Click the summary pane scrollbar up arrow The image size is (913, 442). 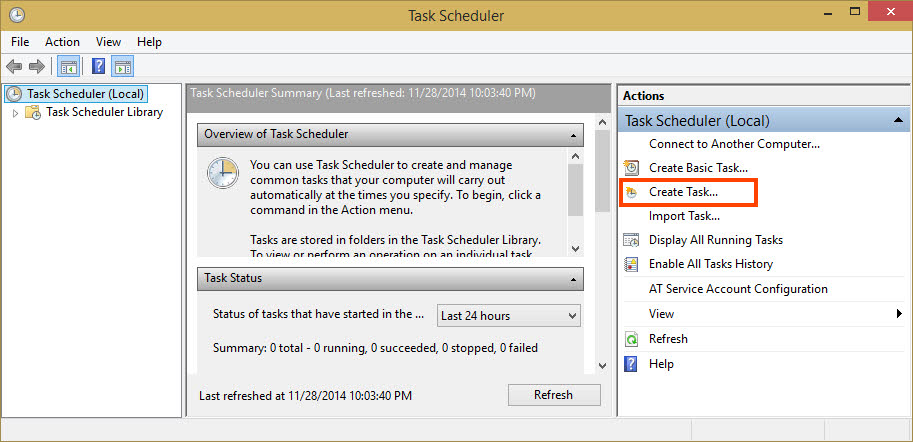[603, 121]
